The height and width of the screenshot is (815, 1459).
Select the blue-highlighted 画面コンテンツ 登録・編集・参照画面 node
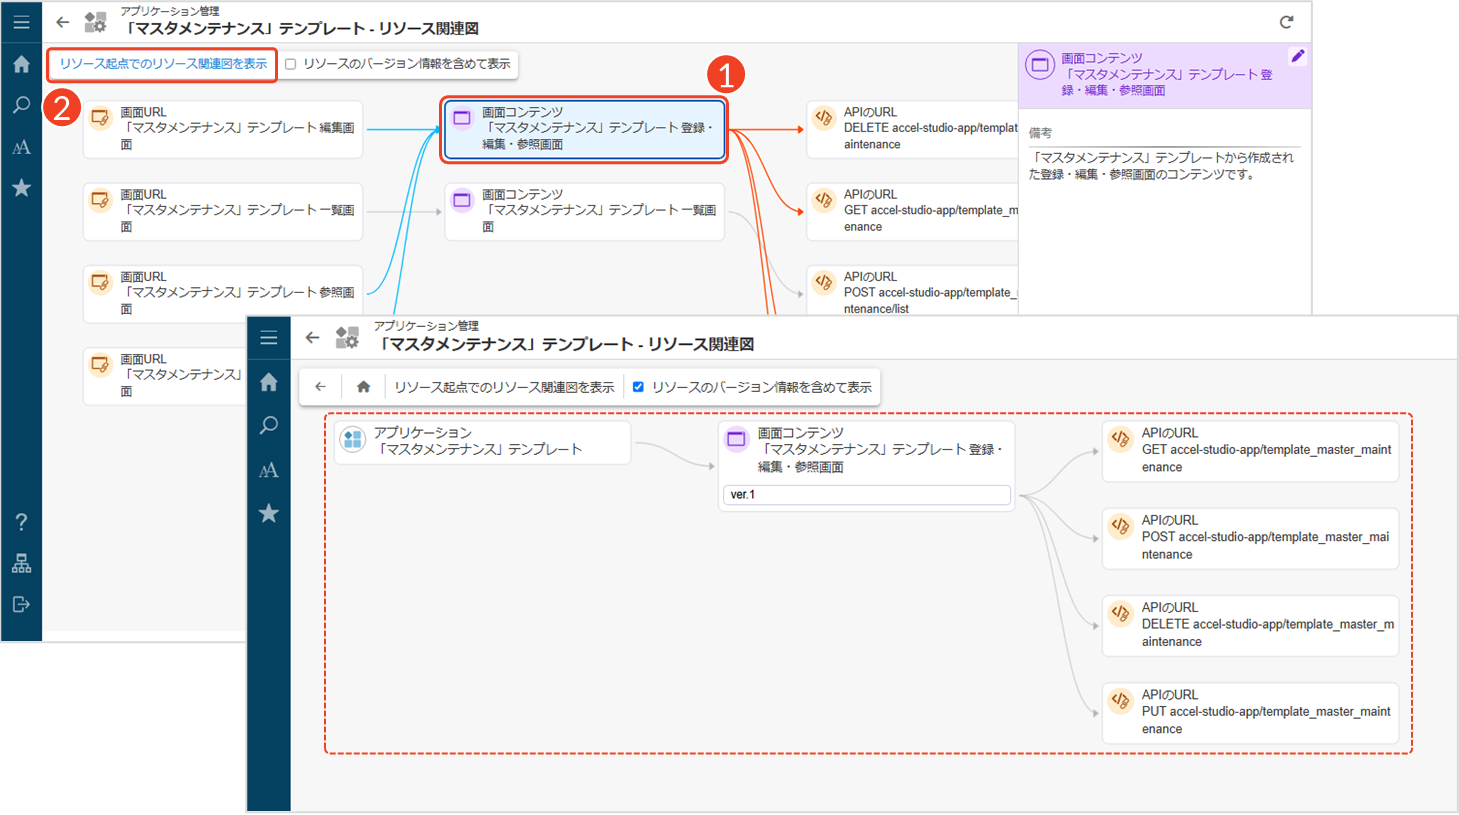[x=584, y=129]
